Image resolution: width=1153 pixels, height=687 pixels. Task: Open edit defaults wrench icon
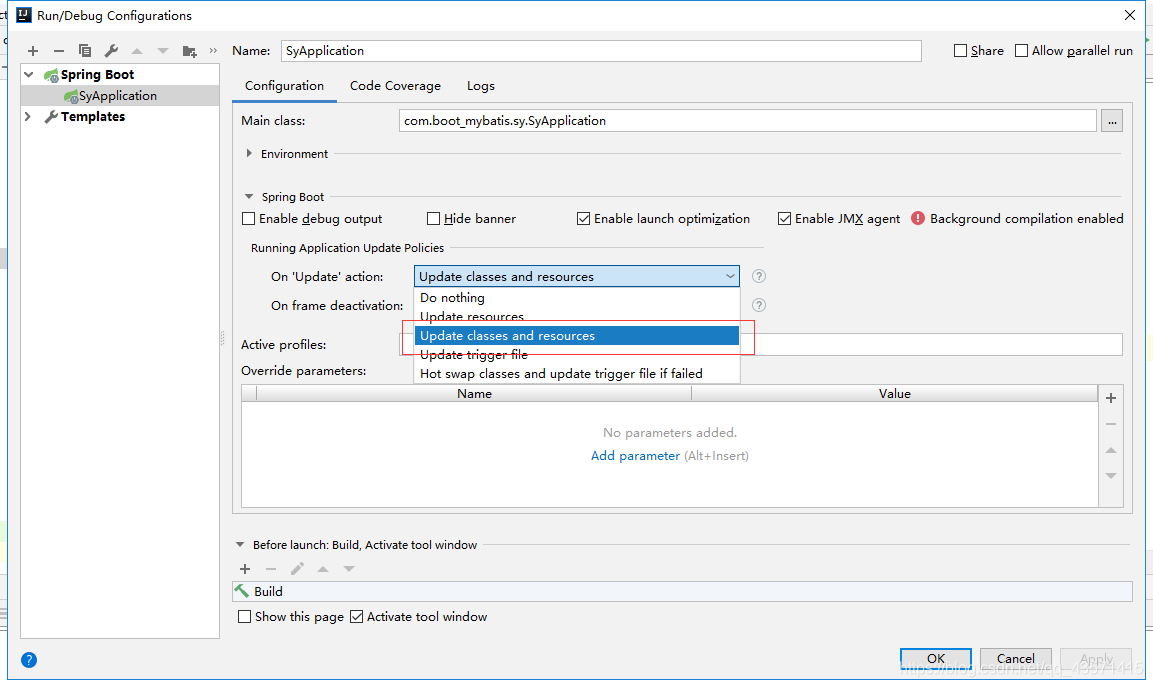pyautogui.click(x=111, y=51)
